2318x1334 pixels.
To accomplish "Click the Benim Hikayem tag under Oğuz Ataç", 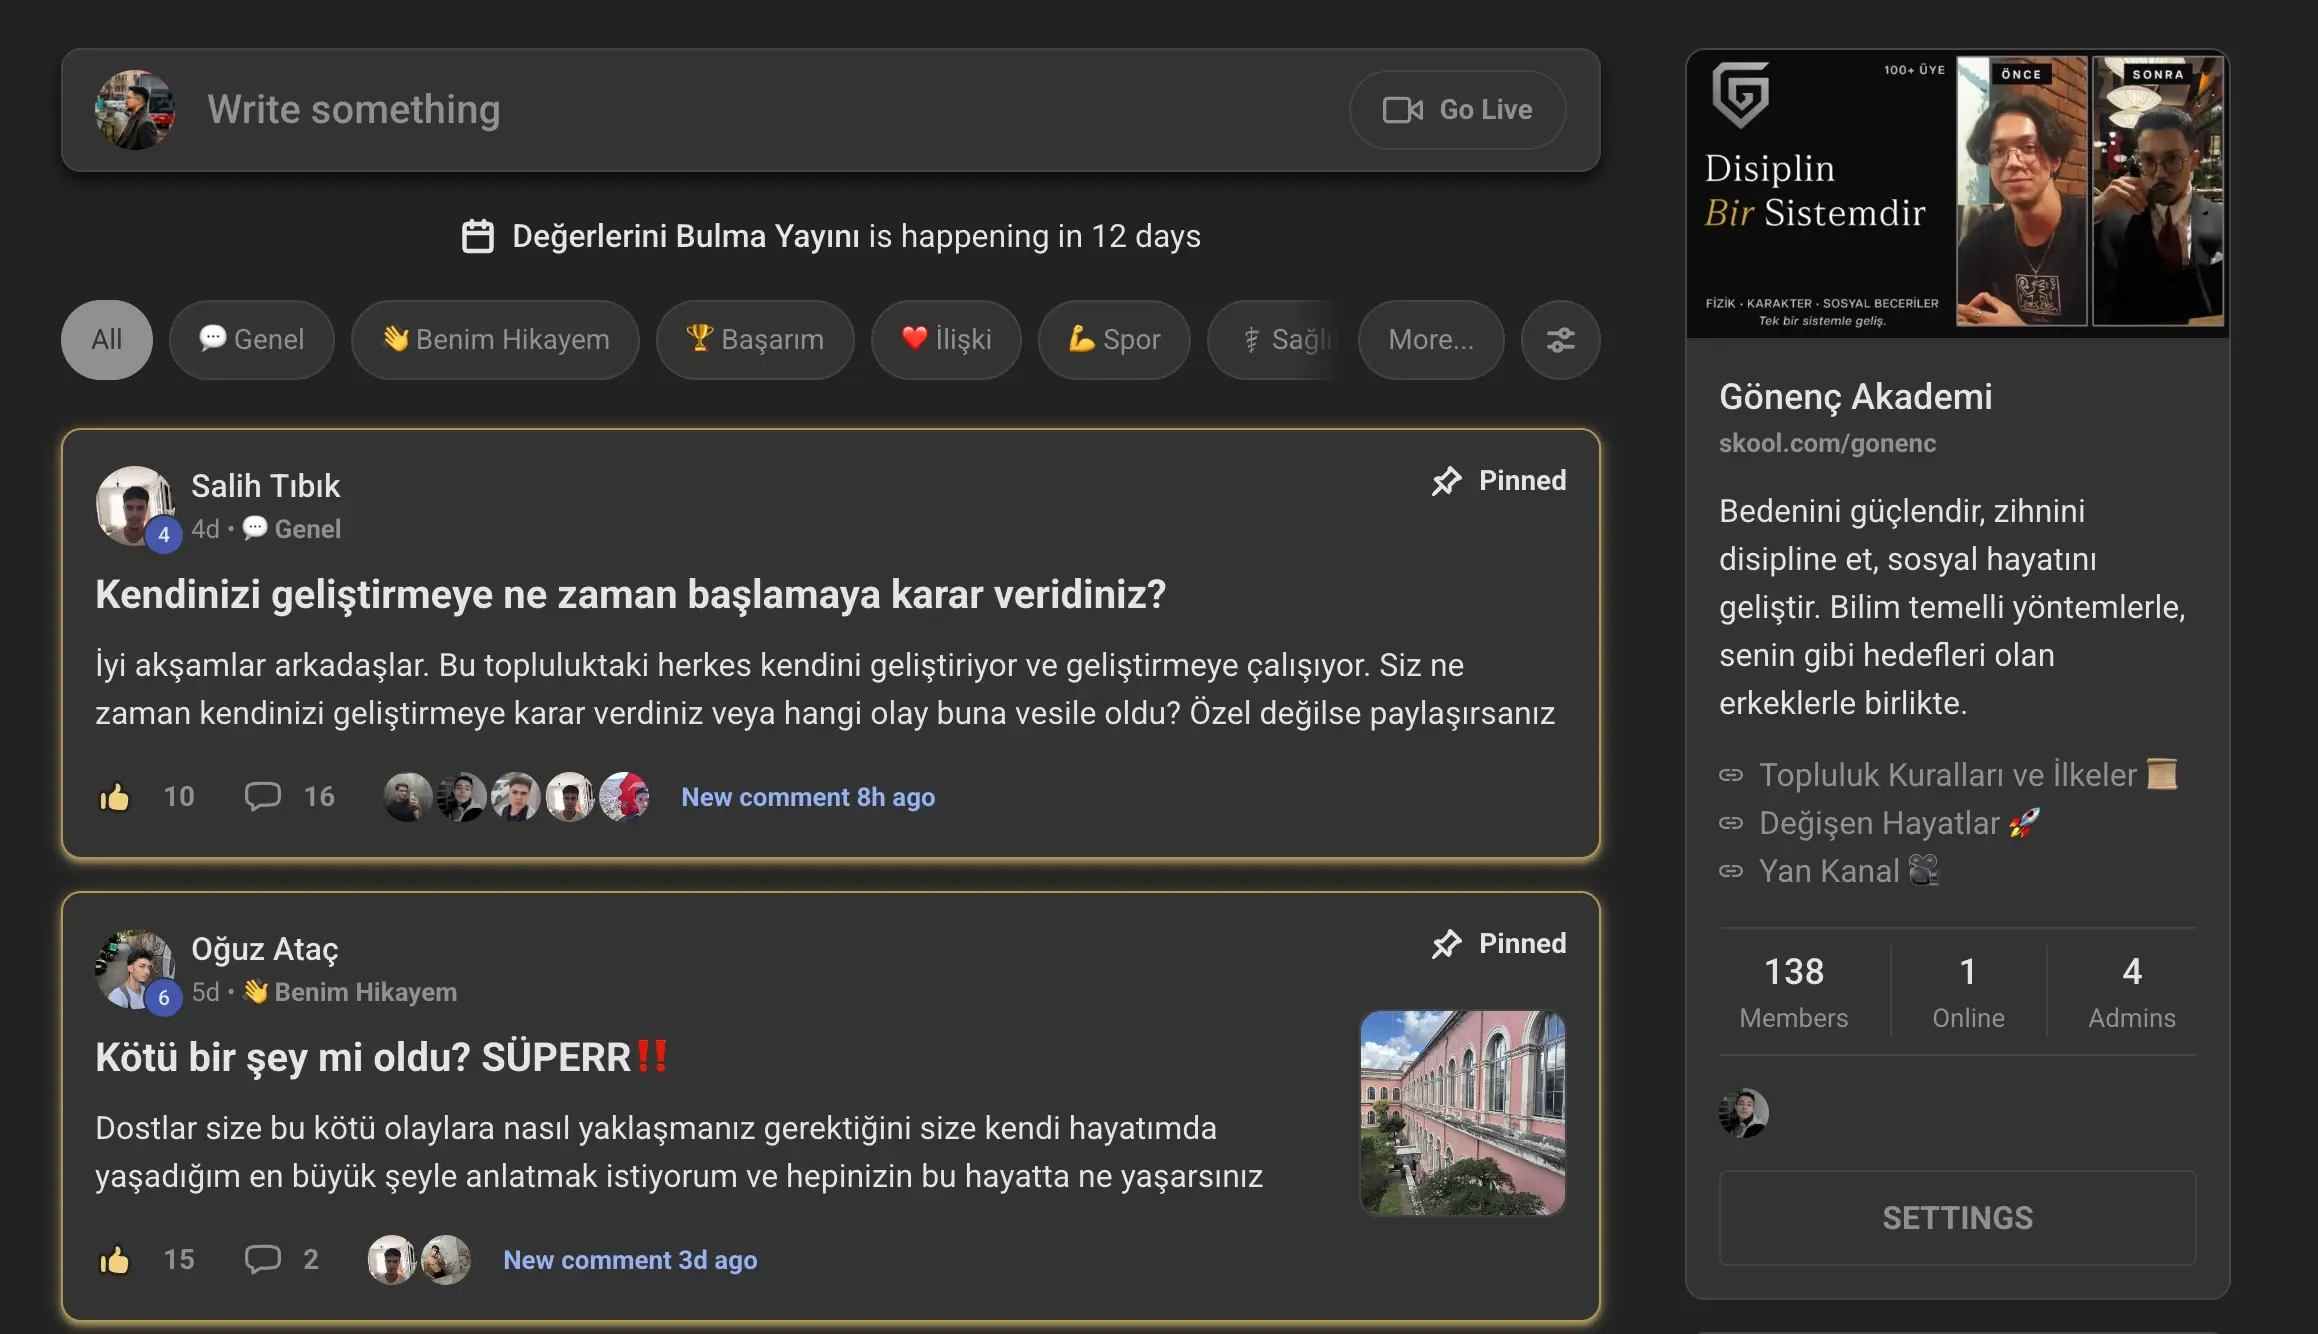I will point(350,992).
